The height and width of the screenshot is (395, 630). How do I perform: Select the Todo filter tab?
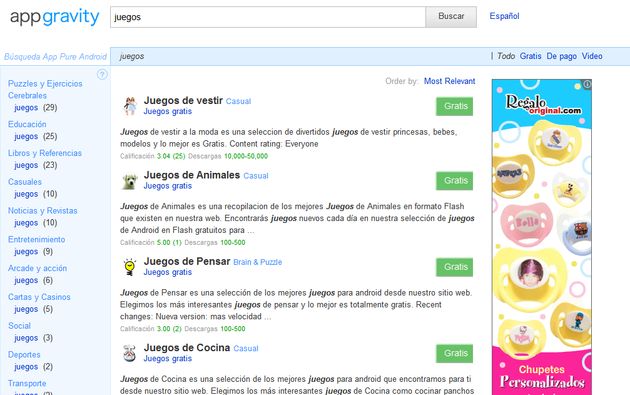click(505, 56)
